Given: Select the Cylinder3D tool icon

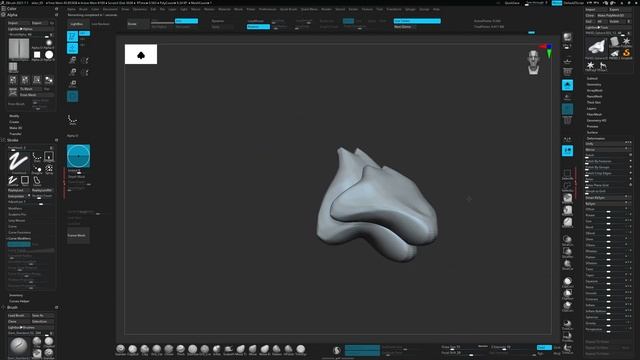Looking at the screenshot, I should 615,42.
